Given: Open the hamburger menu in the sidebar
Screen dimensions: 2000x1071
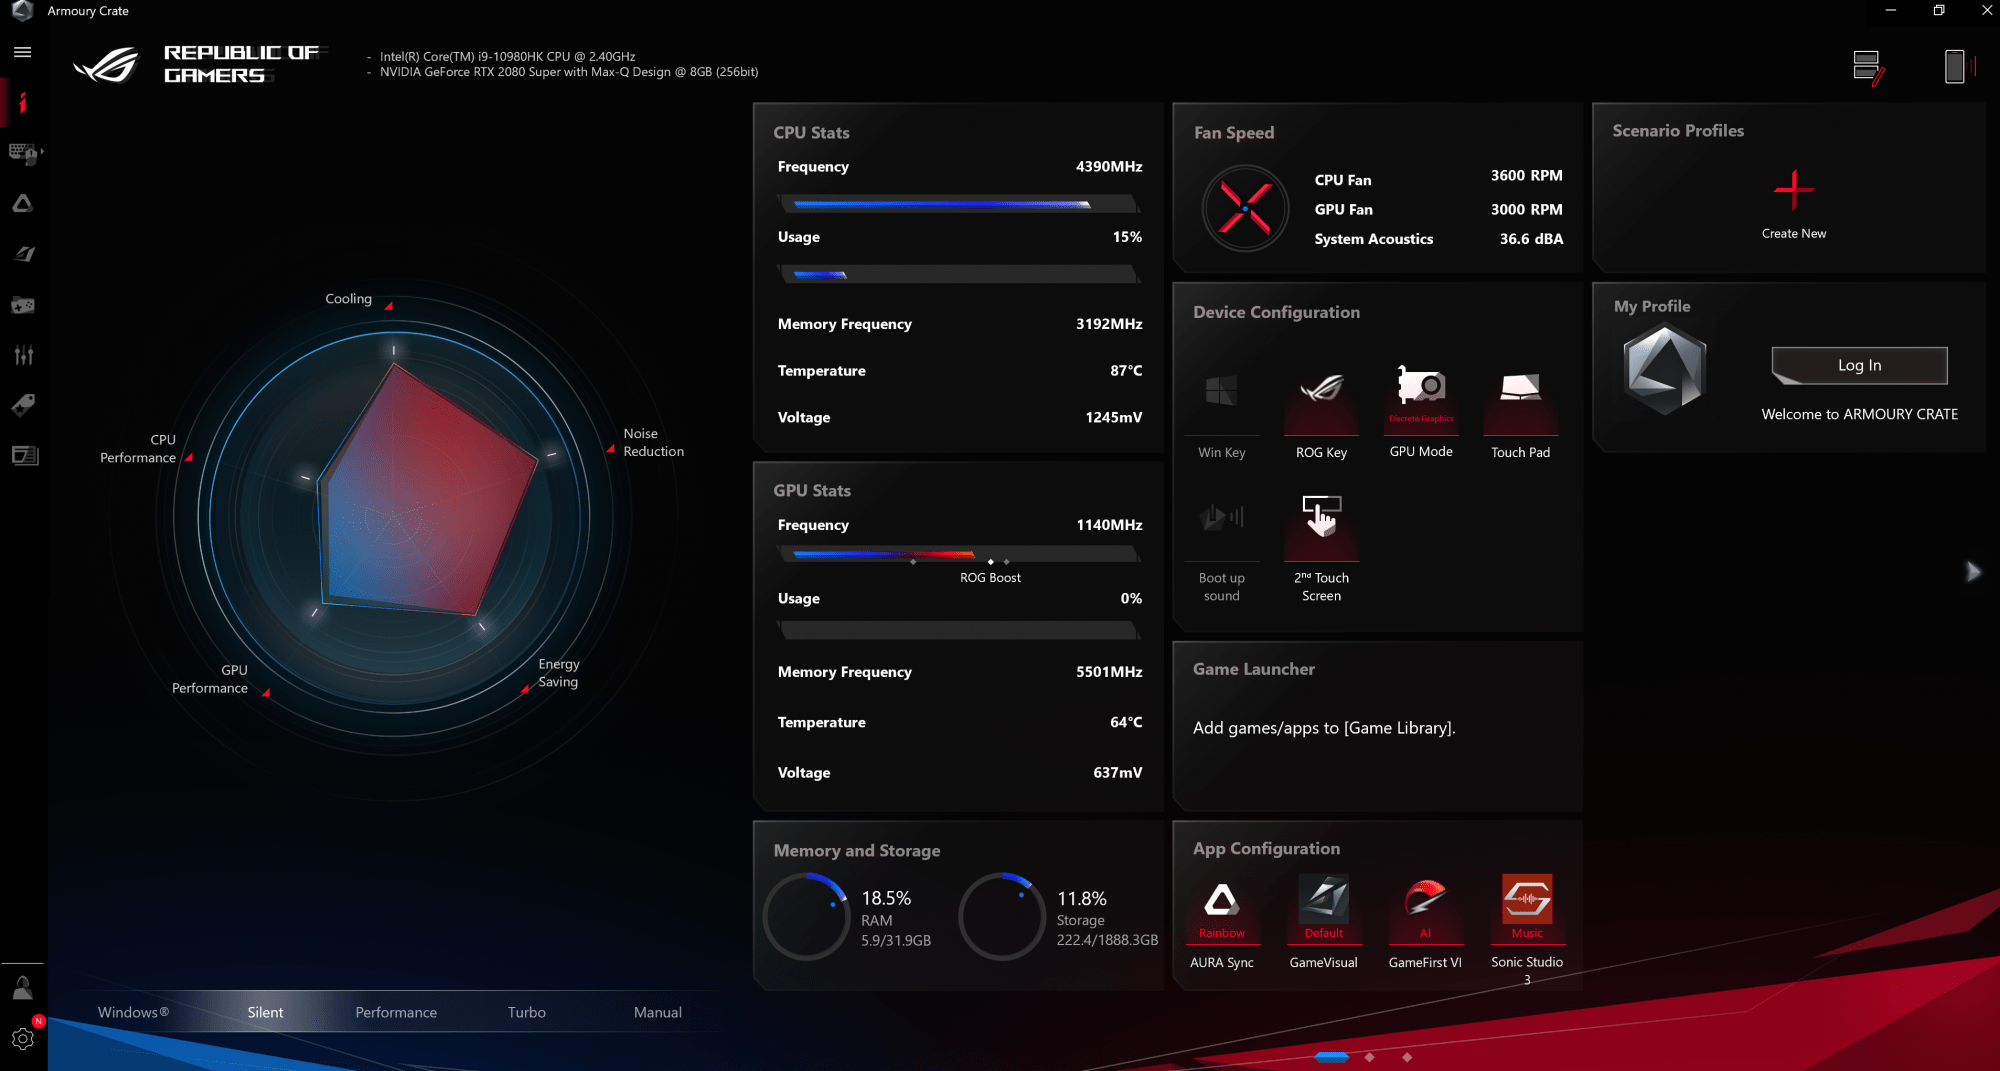Looking at the screenshot, I should point(22,52).
